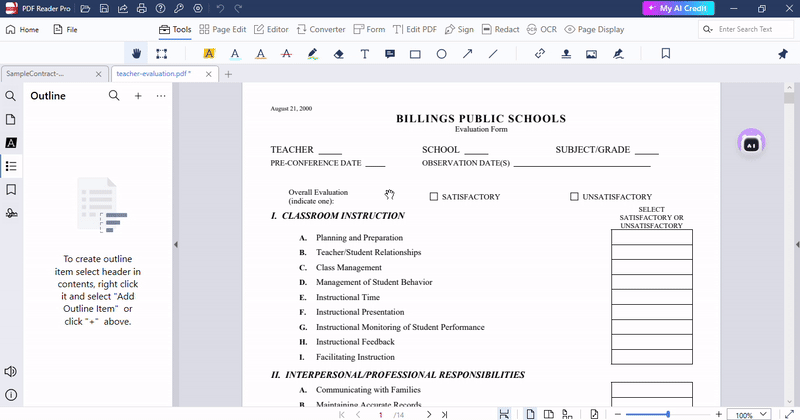This screenshot has width=800, height=420.
Task: Open a file with the folder icon
Action: [x=85, y=9]
